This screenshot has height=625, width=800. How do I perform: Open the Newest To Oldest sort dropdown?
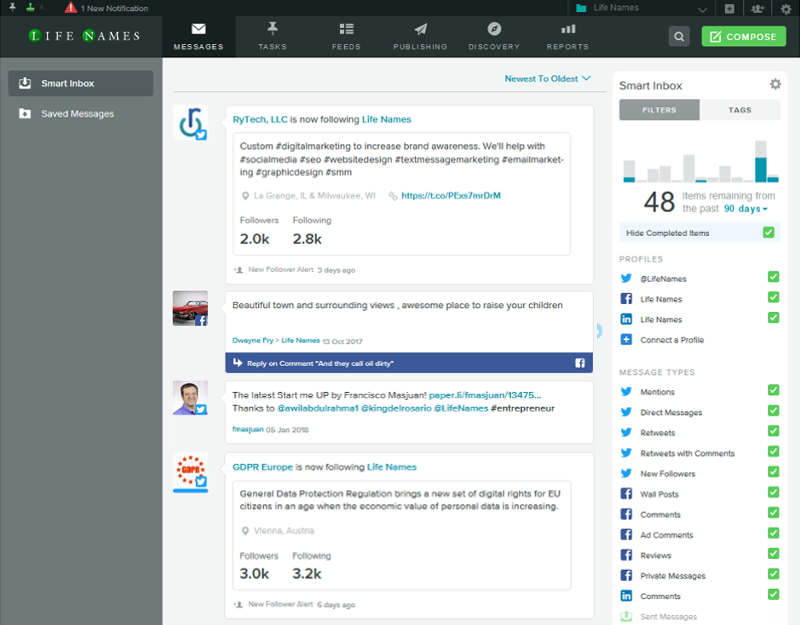point(547,78)
